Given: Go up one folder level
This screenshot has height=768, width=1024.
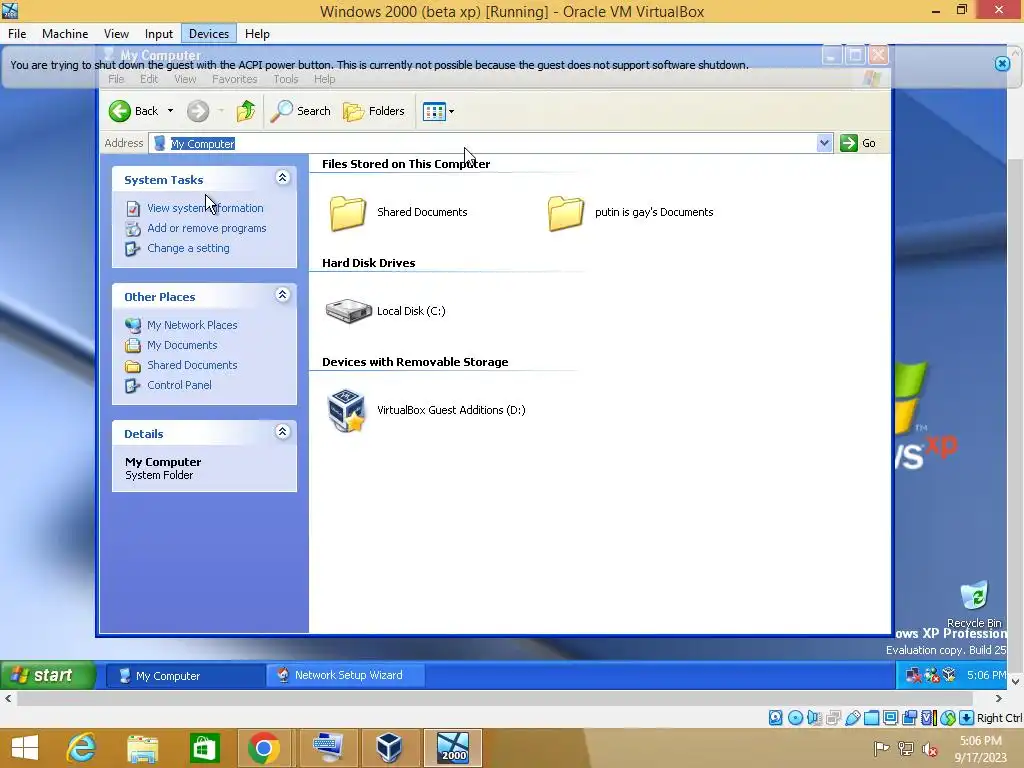Looking at the screenshot, I should 246,111.
